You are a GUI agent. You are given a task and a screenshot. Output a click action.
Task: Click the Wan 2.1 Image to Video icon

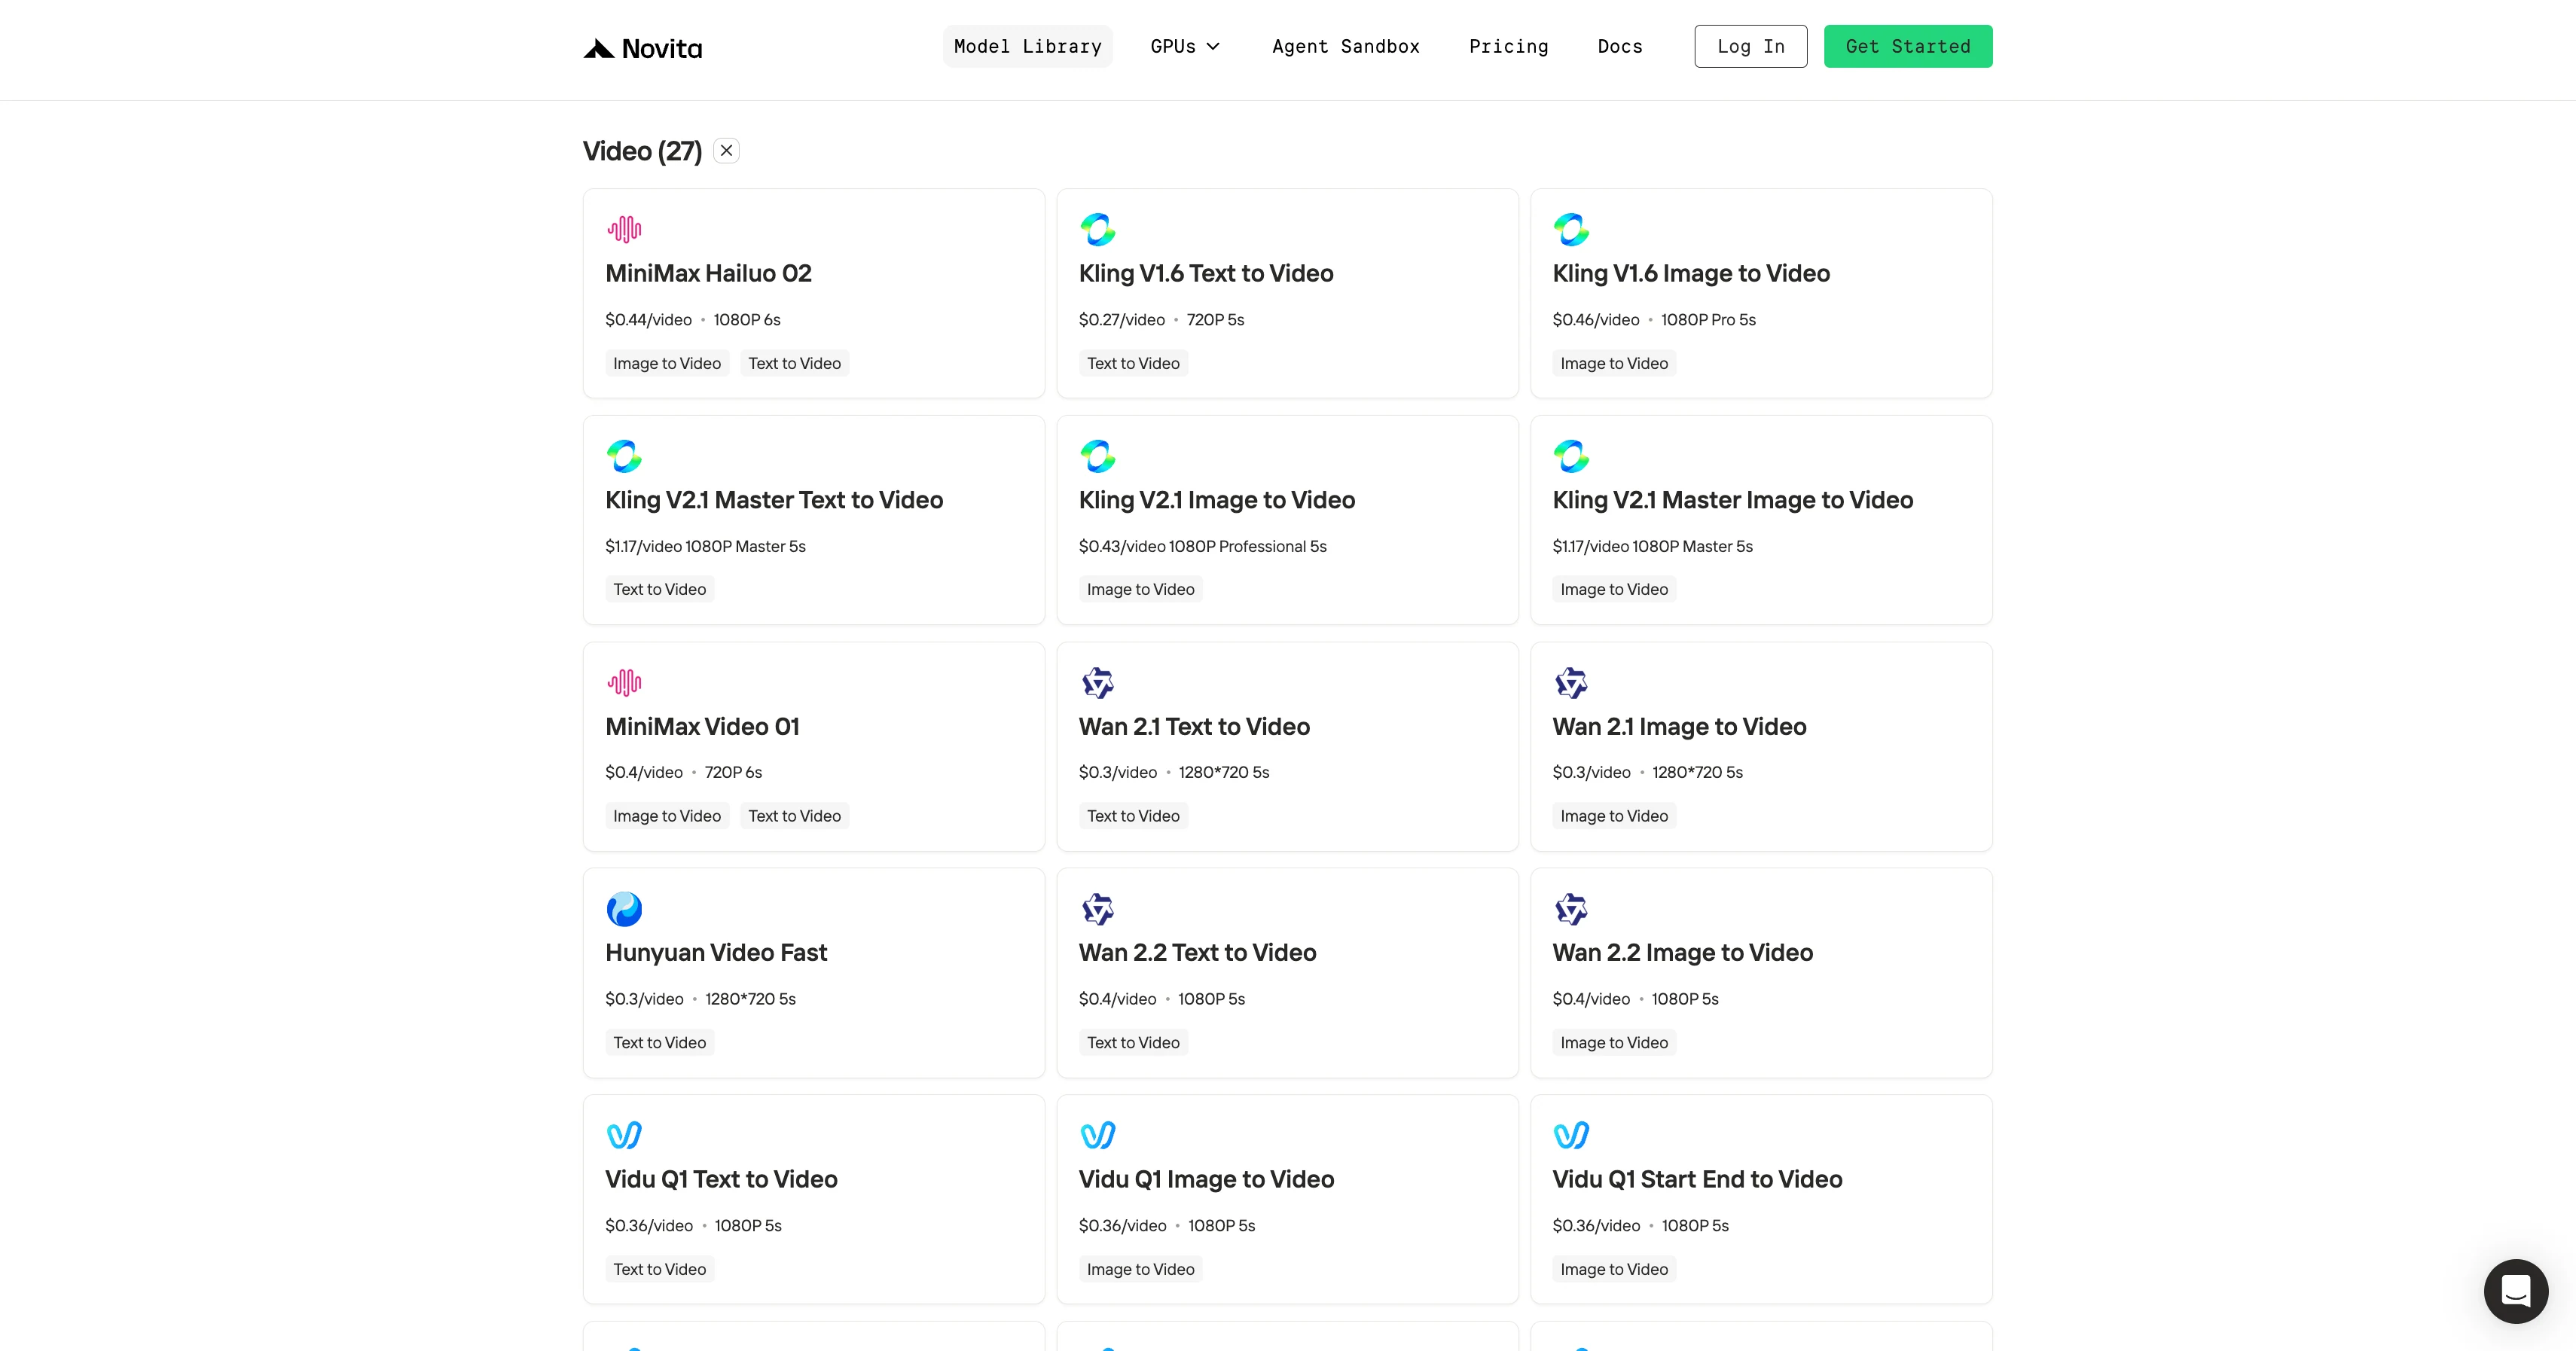point(1571,682)
